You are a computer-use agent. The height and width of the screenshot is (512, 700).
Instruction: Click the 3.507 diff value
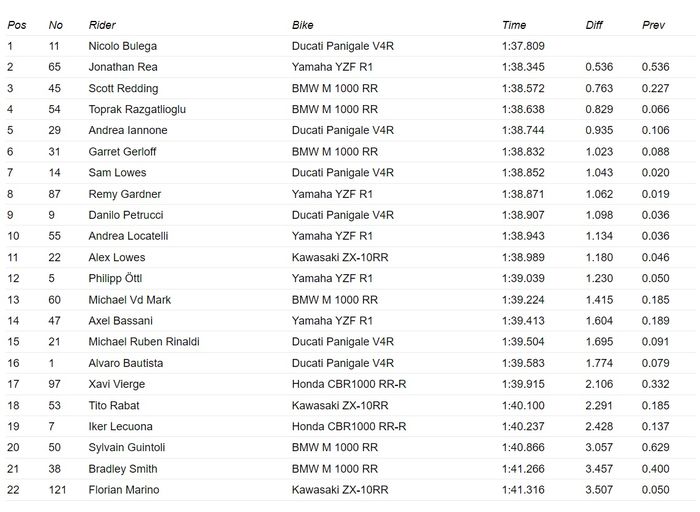601,490
